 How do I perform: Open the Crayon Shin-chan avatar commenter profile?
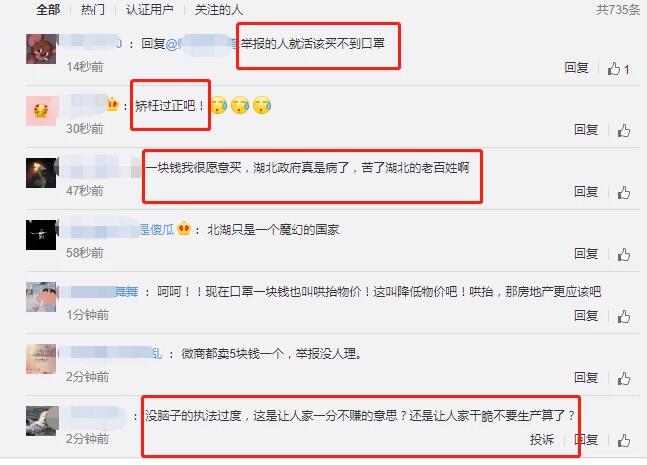click(x=41, y=297)
